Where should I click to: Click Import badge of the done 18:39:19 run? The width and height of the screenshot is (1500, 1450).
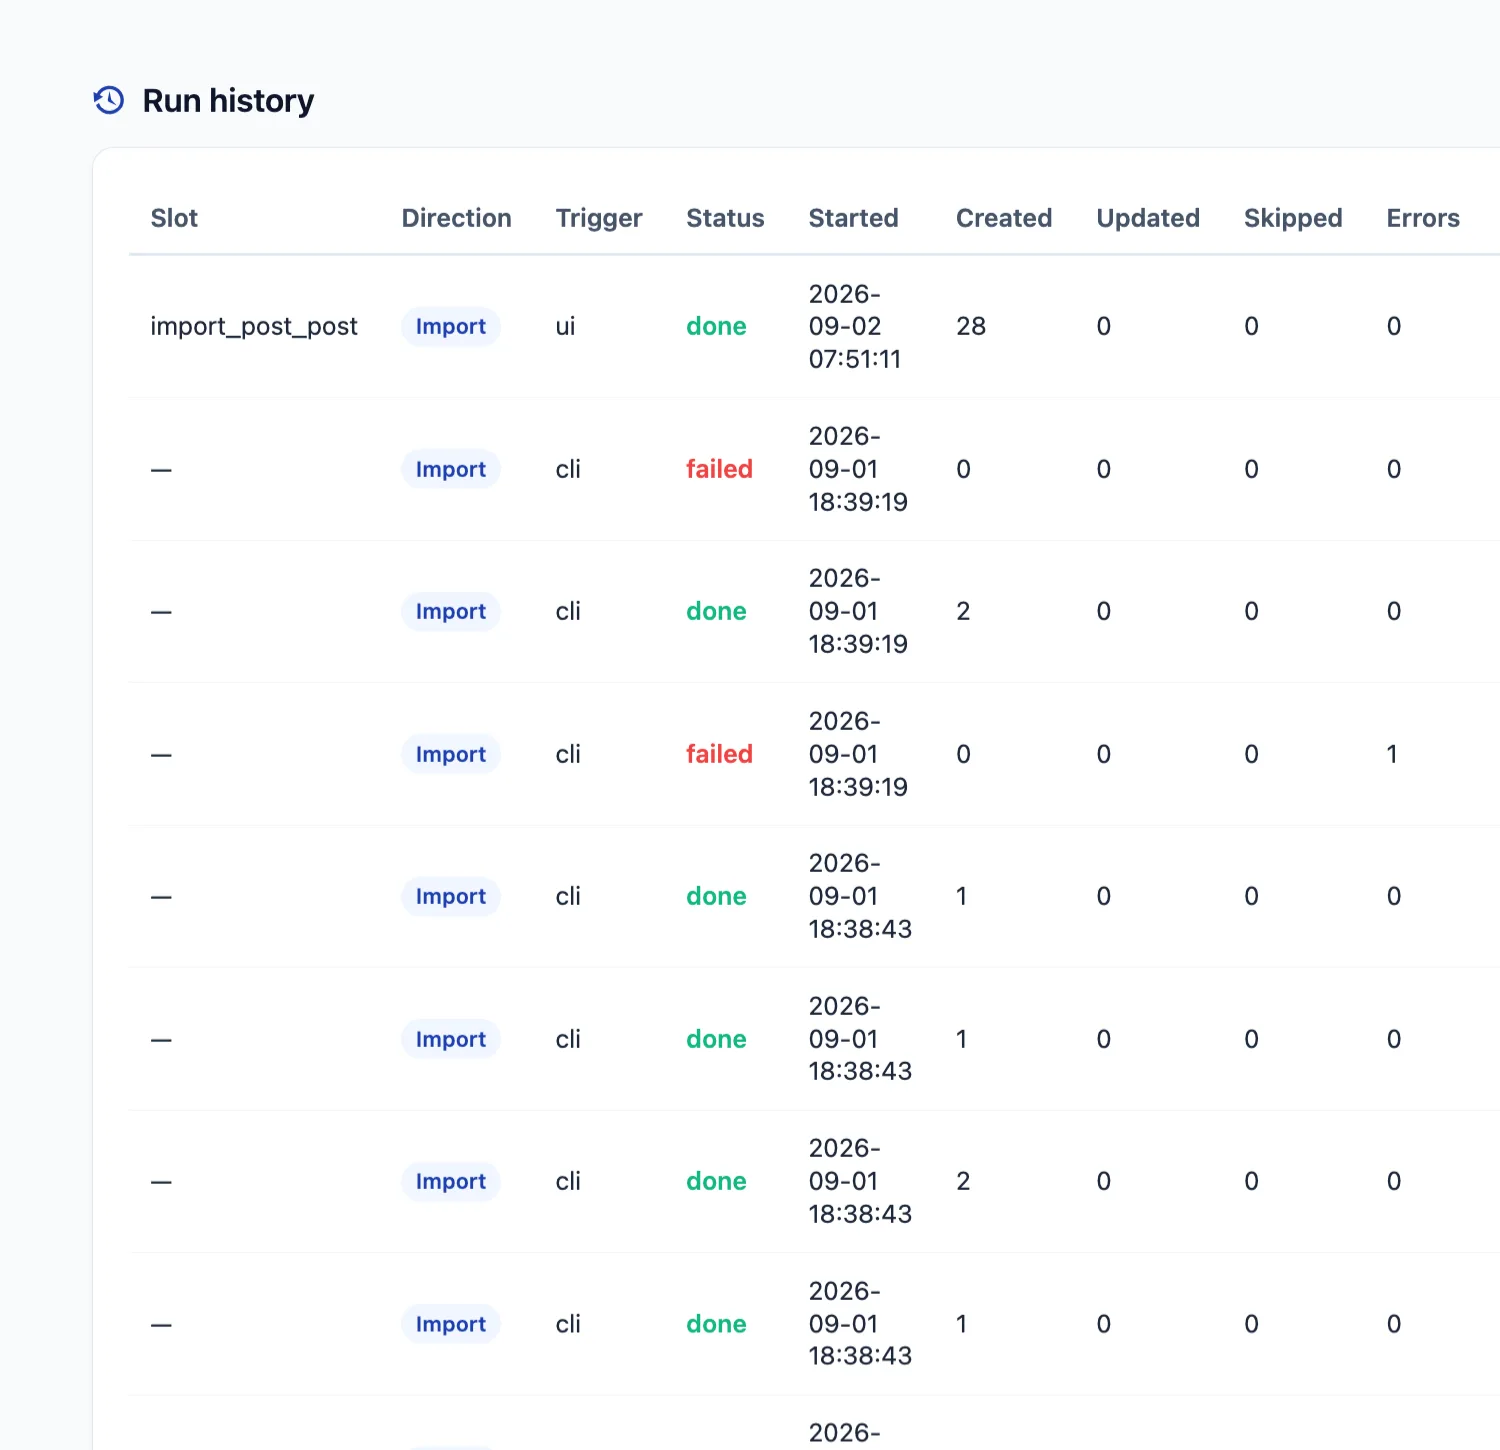click(x=451, y=611)
